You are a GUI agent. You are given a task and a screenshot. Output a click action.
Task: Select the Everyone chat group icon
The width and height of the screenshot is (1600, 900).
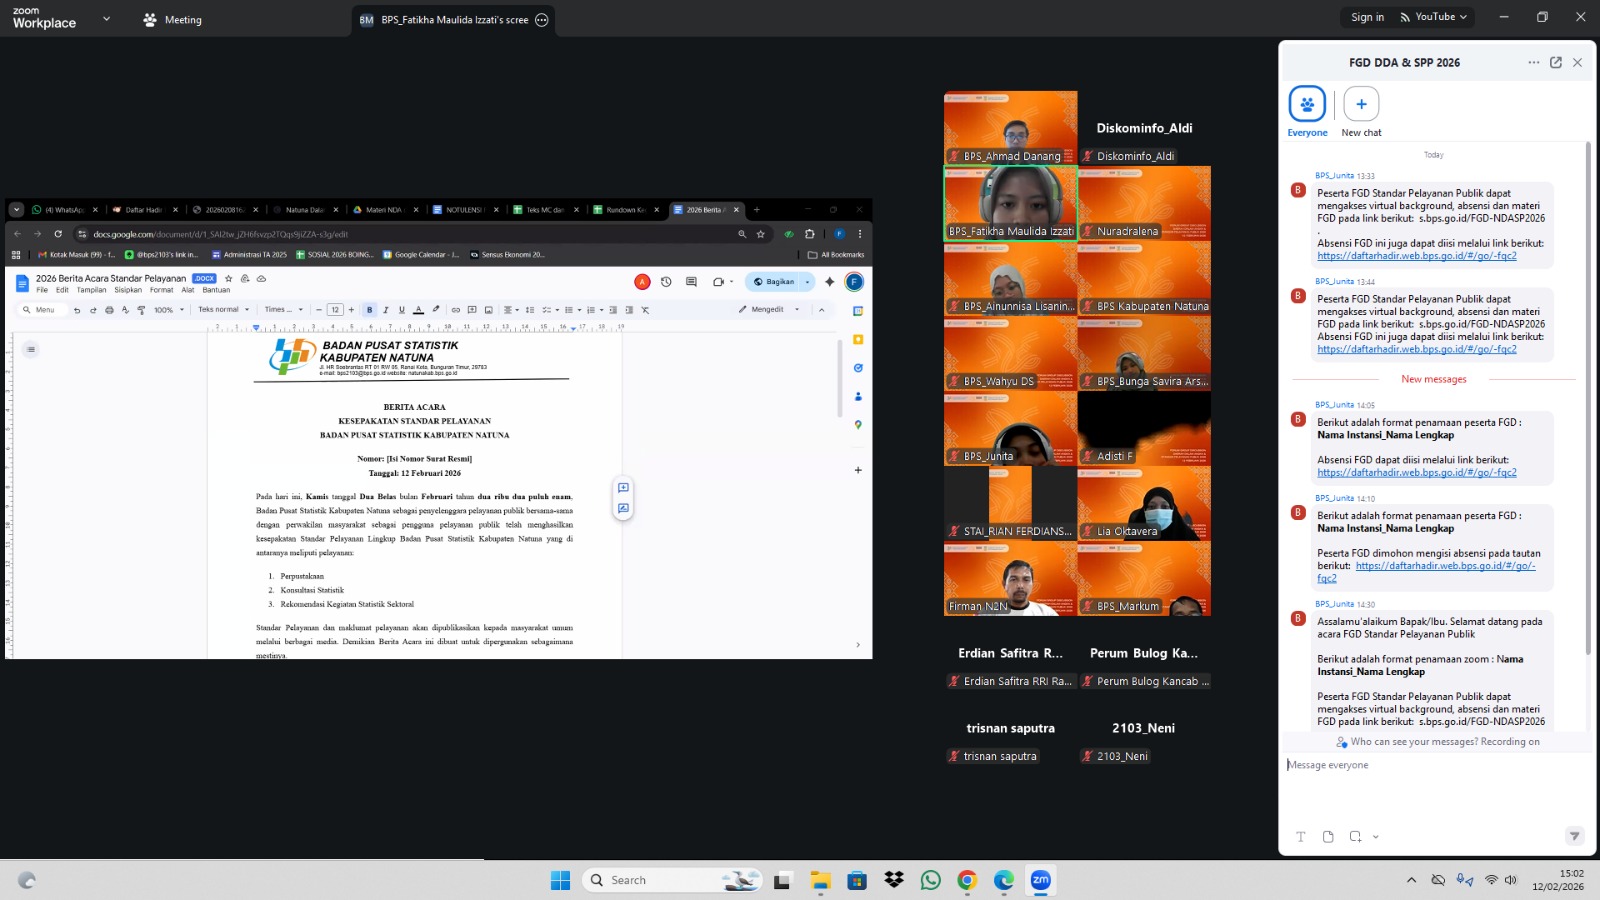point(1307,104)
